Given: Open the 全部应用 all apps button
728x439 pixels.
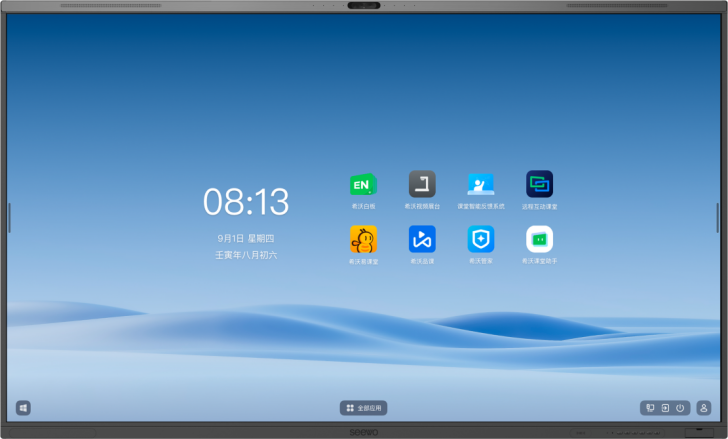Looking at the screenshot, I should [363, 408].
